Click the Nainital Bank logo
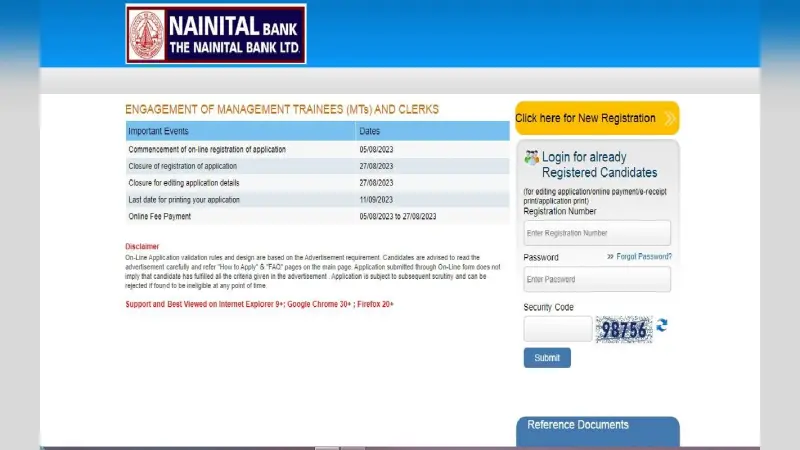 [216, 34]
